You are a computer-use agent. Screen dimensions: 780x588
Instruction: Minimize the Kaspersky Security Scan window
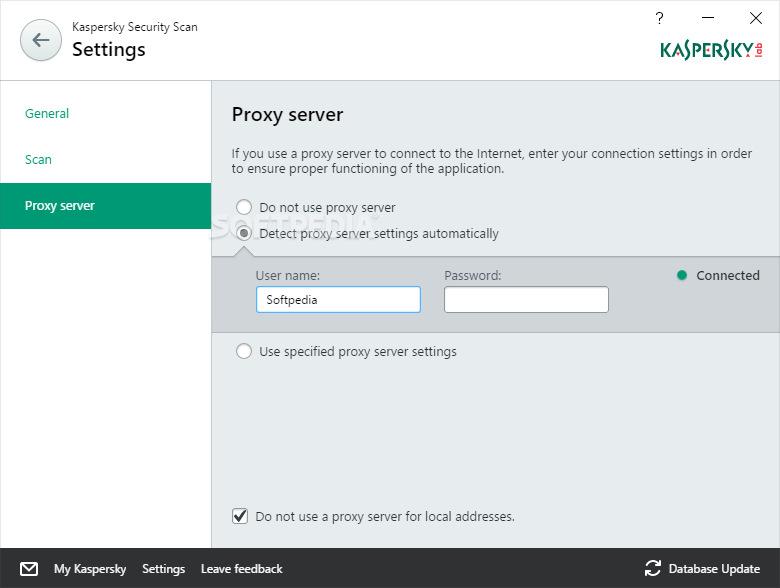tap(708, 18)
